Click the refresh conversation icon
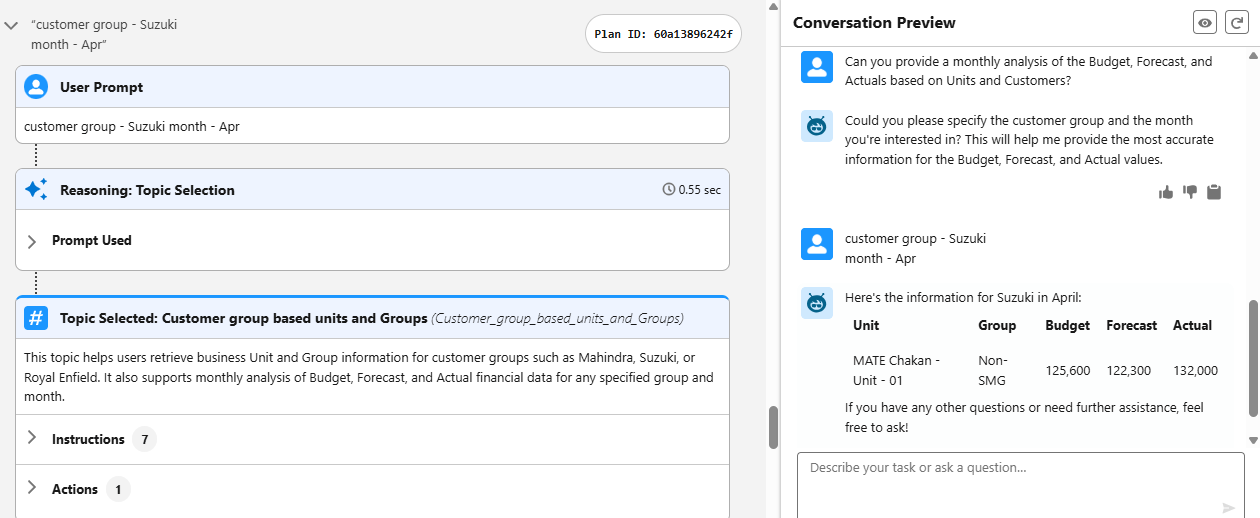The image size is (1260, 518). click(1236, 23)
